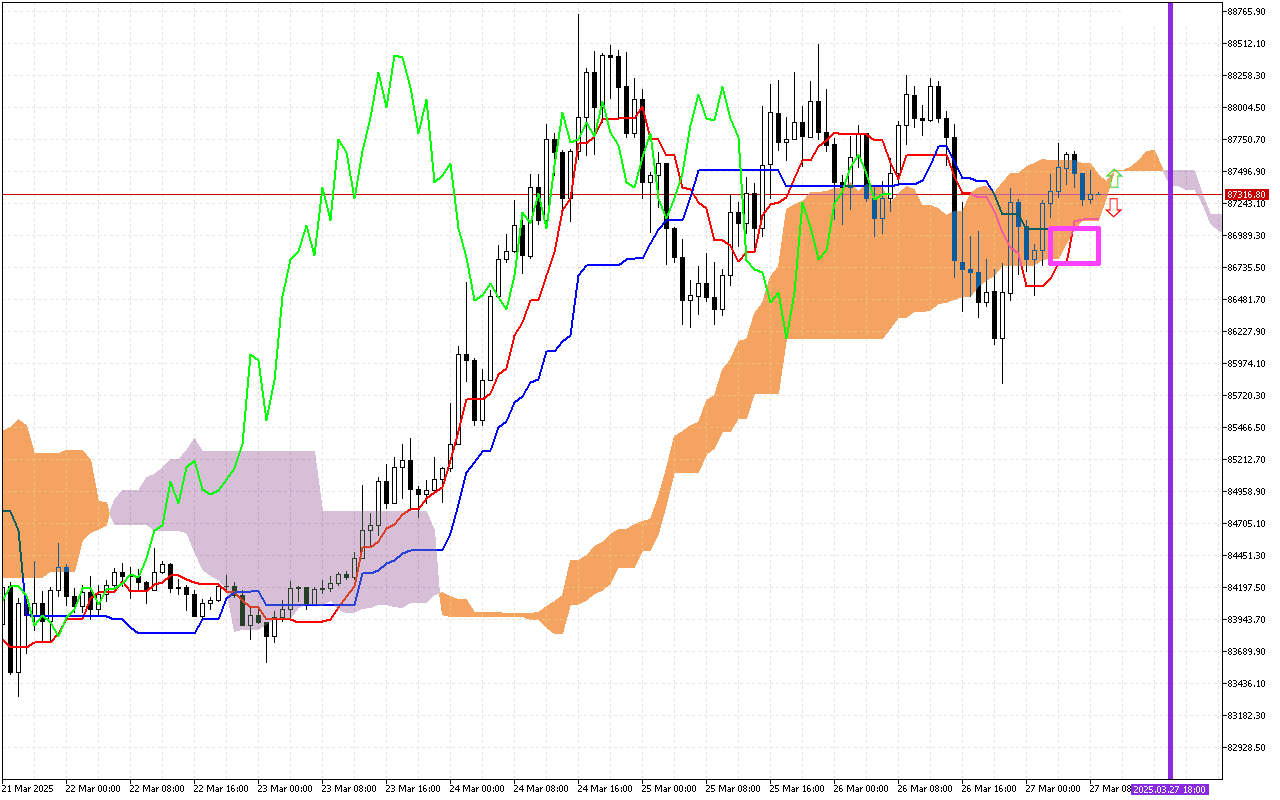The height and width of the screenshot is (800, 1280).
Task: Click time axis label 24 Mar 08:00
Action: 542,789
